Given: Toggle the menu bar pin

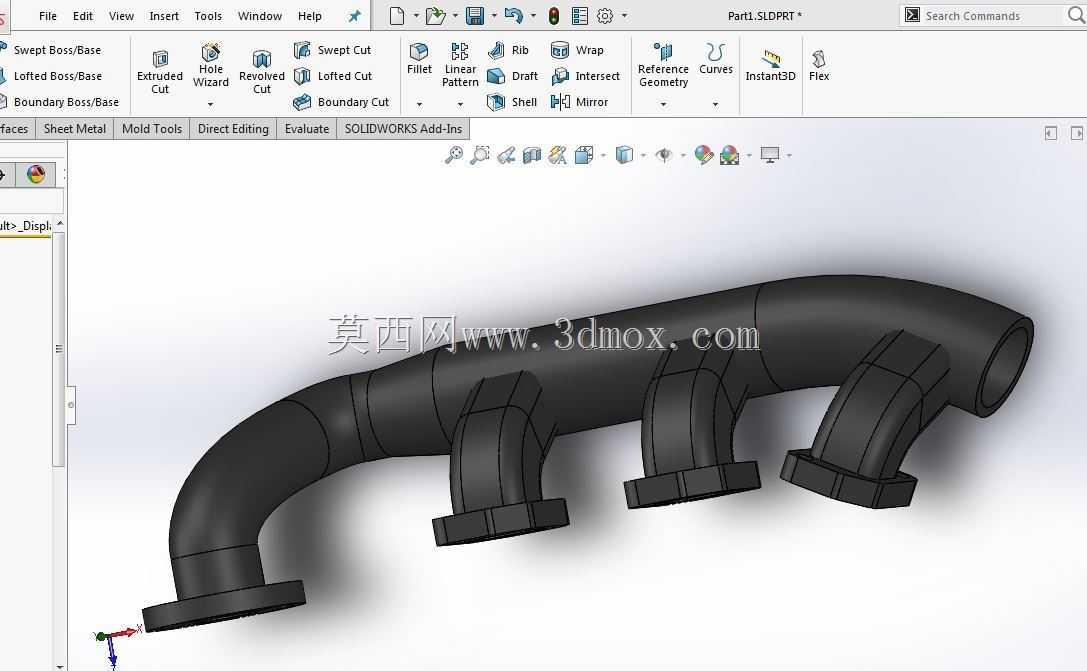Looking at the screenshot, I should point(354,16).
